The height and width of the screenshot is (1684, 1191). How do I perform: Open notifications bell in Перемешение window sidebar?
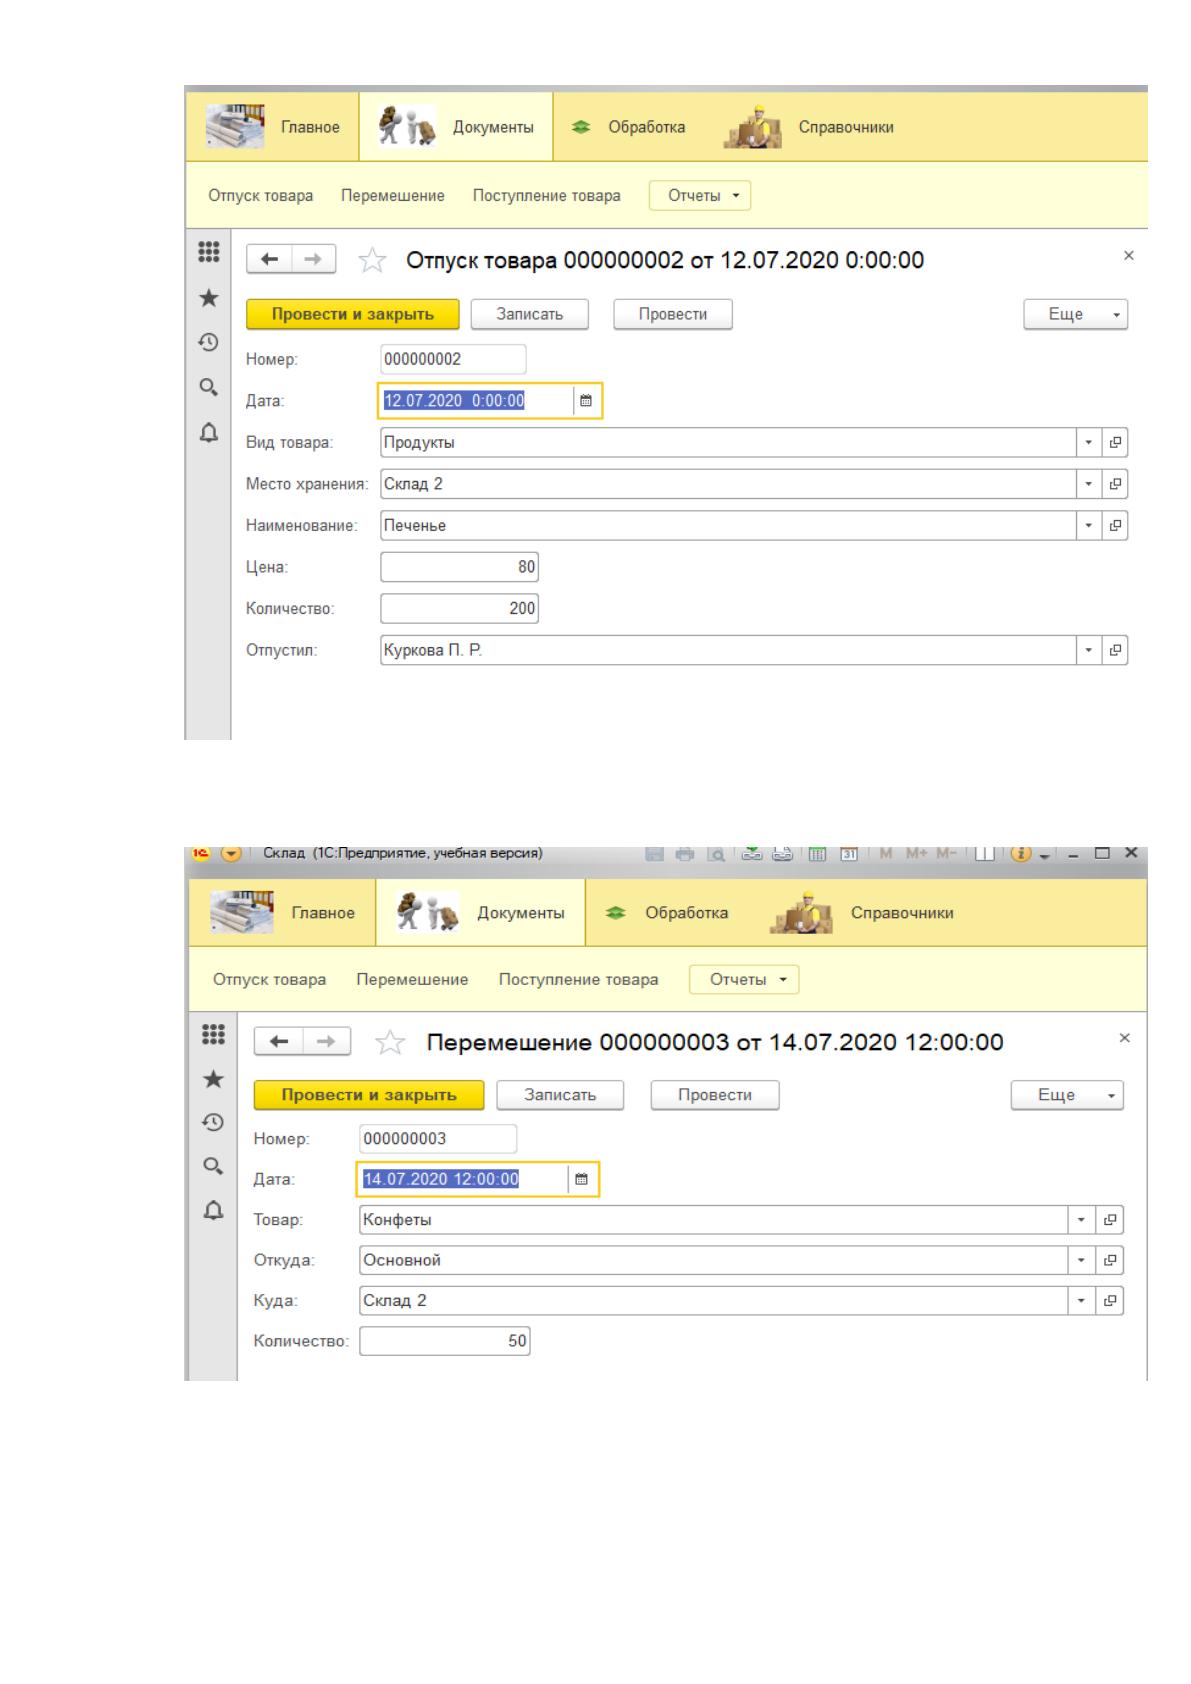point(212,1210)
